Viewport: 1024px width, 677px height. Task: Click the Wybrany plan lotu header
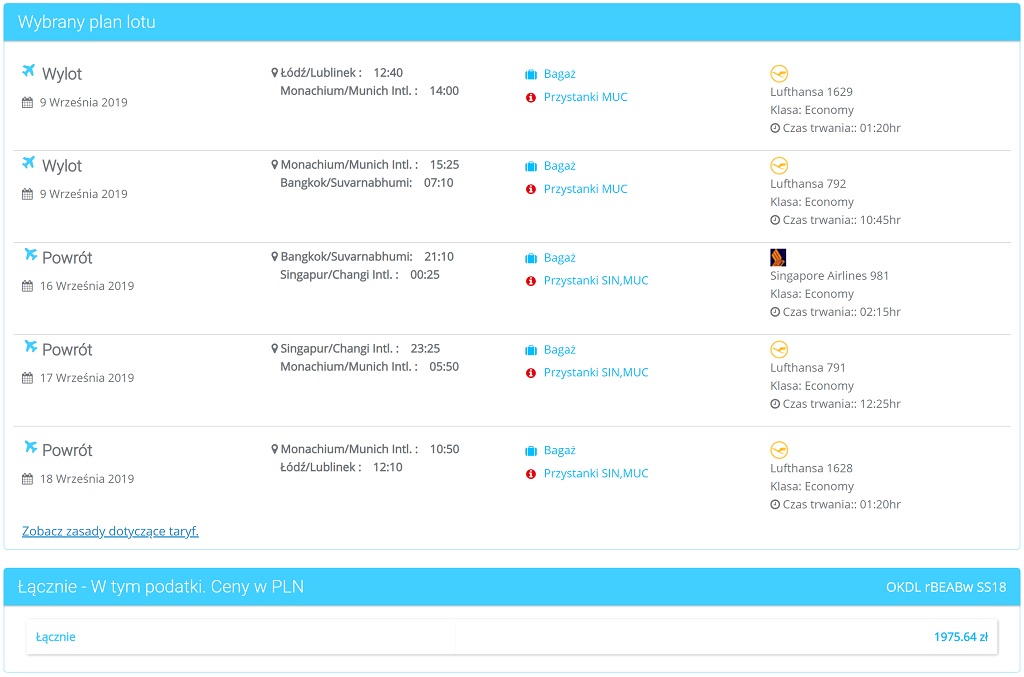click(86, 22)
